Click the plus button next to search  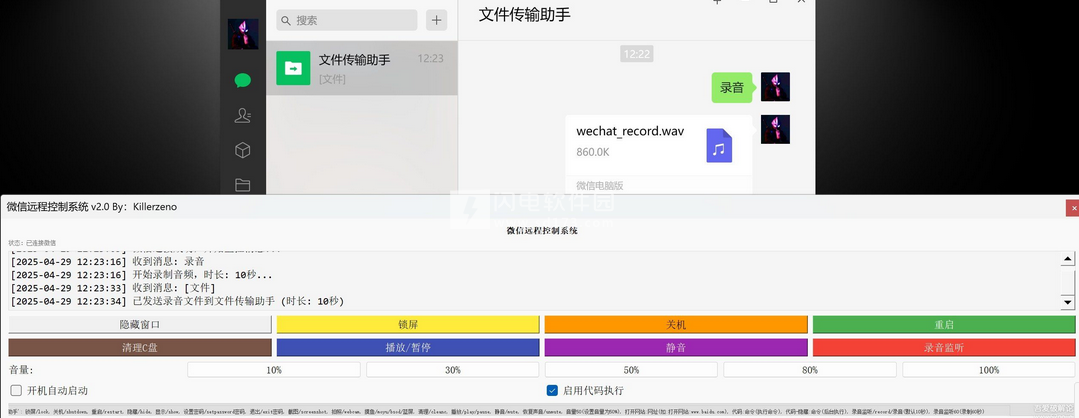click(x=436, y=20)
